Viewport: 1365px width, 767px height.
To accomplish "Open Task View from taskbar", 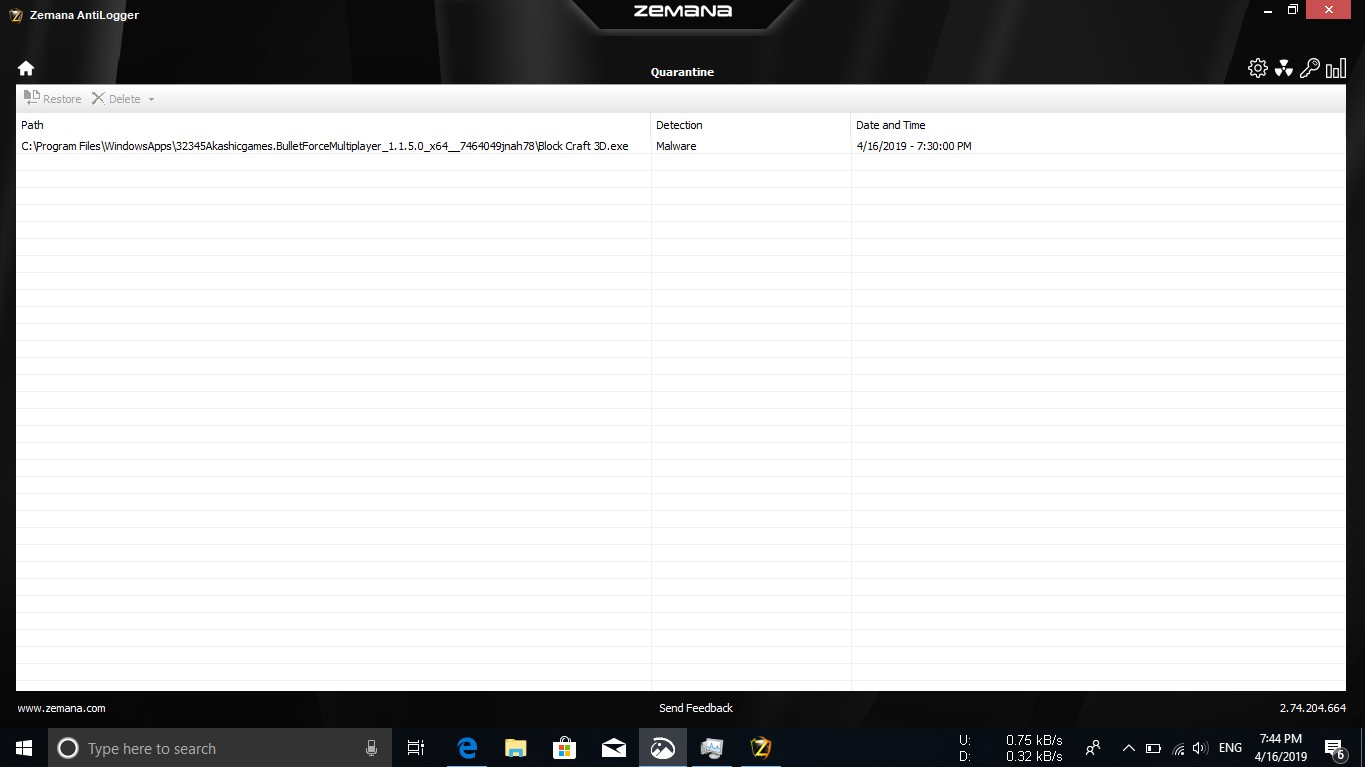I will [416, 748].
